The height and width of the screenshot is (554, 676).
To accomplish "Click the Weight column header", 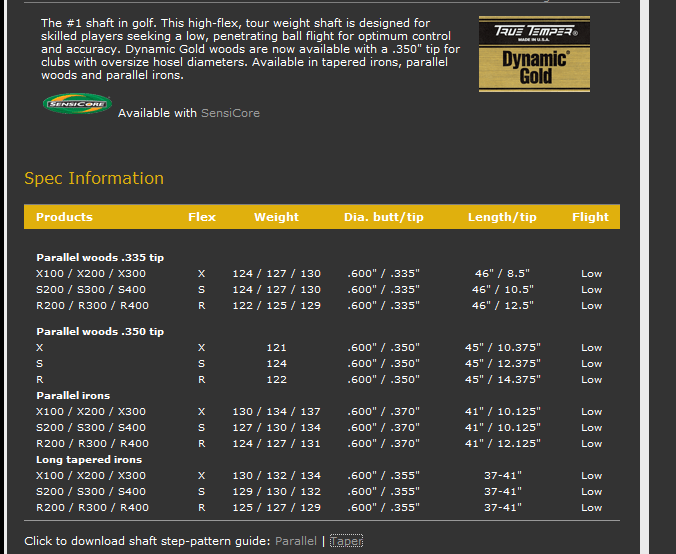I will point(276,217).
